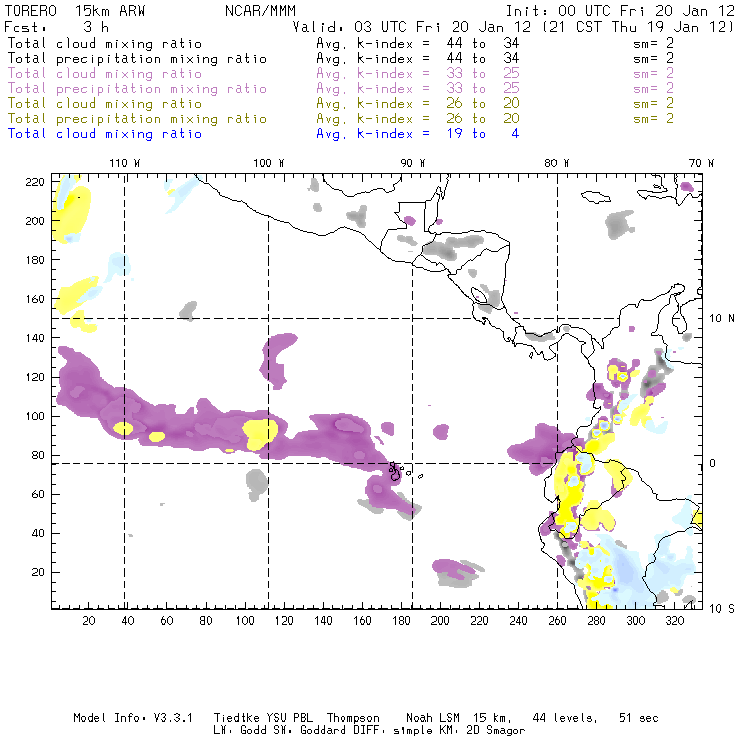Select the olive 'Total cloud mixing ratio' legend entry
The image size is (740, 740).
pos(105,104)
